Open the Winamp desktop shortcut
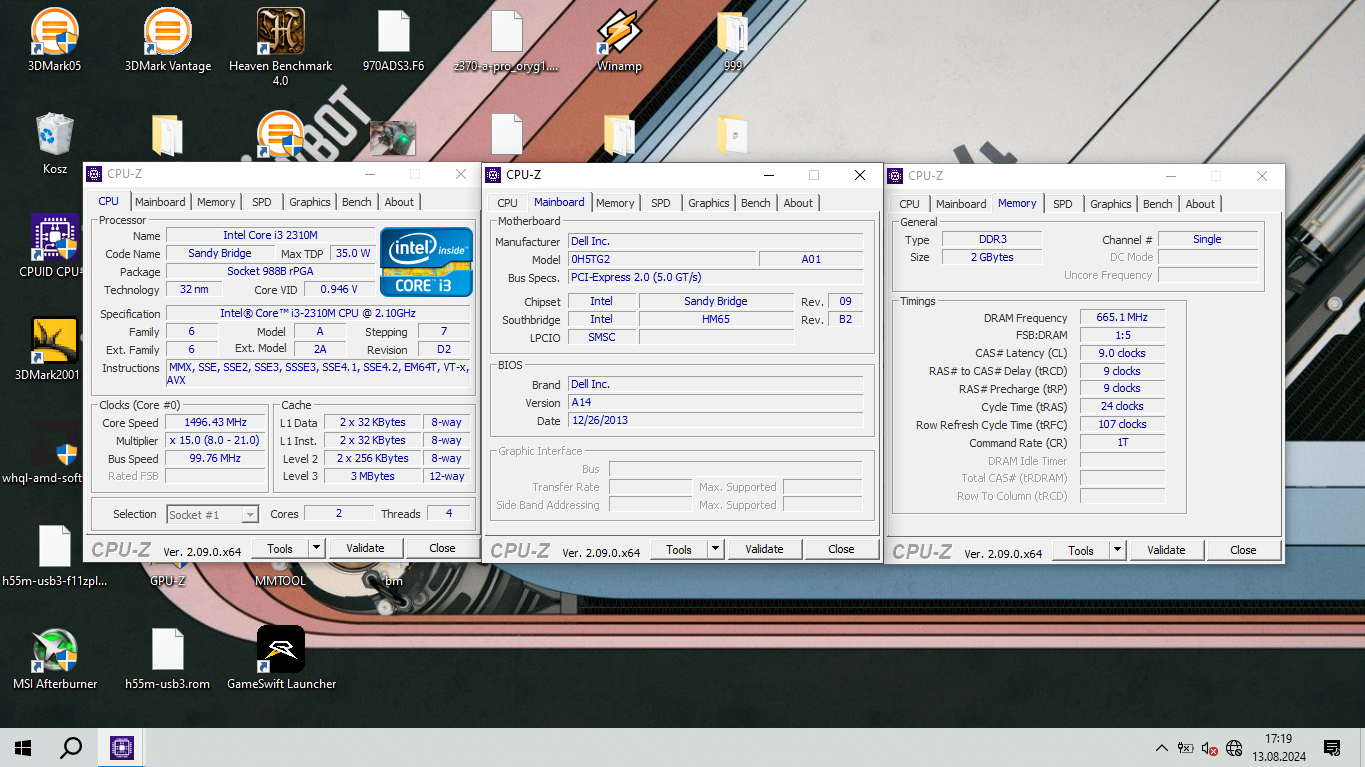Viewport: 1365px width, 767px height. tap(619, 40)
